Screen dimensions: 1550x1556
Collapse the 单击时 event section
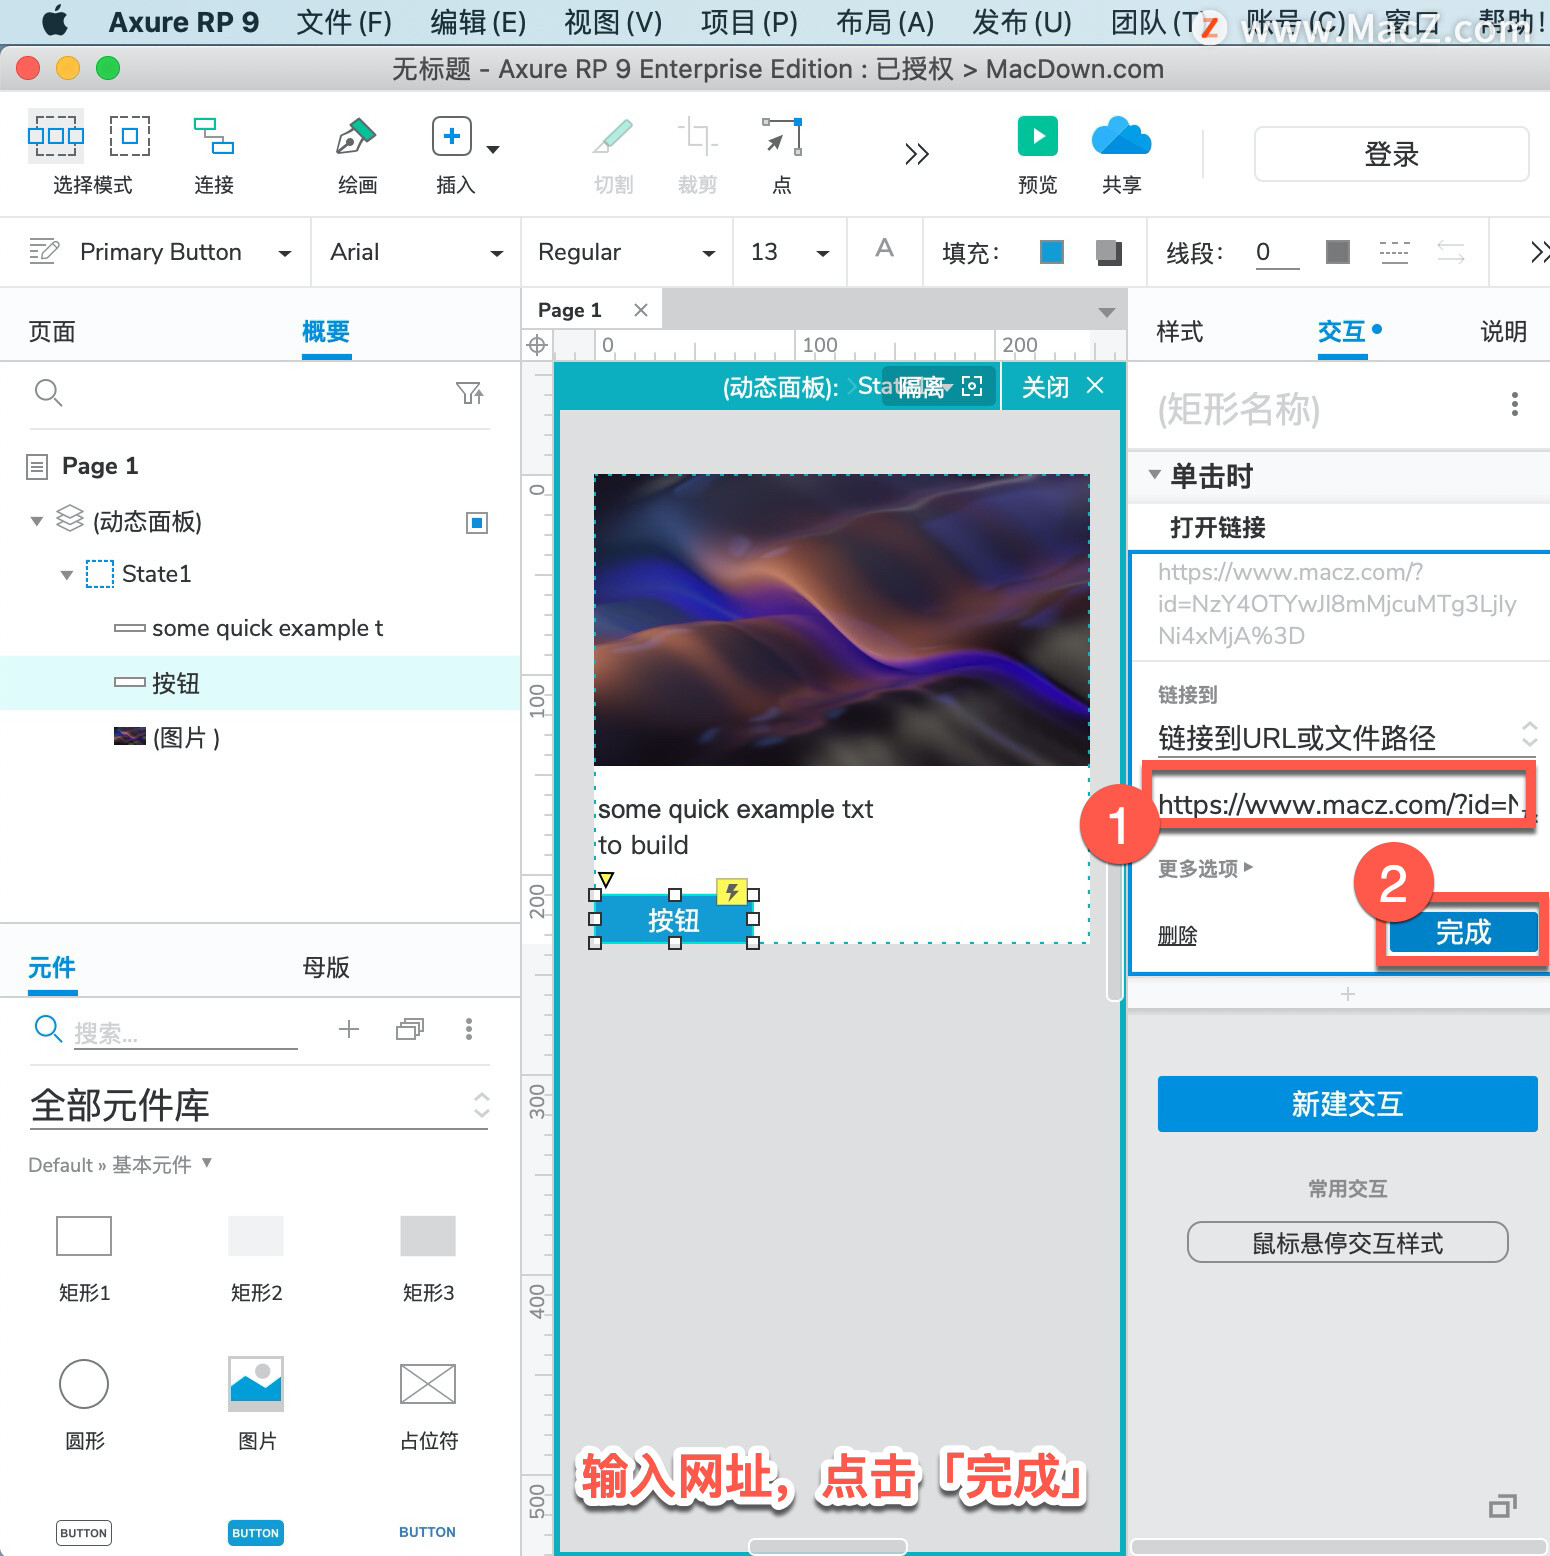[1154, 475]
